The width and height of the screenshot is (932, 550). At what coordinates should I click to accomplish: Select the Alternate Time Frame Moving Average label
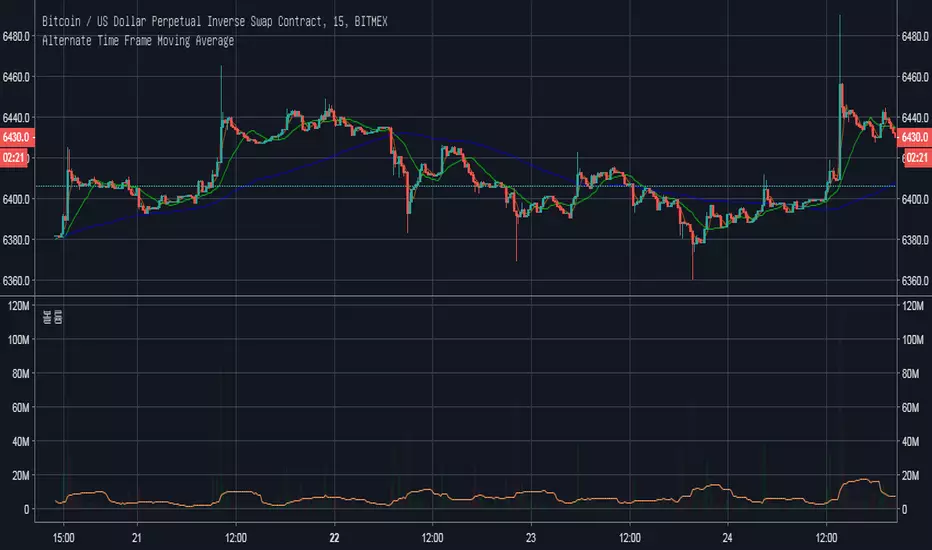pos(138,40)
